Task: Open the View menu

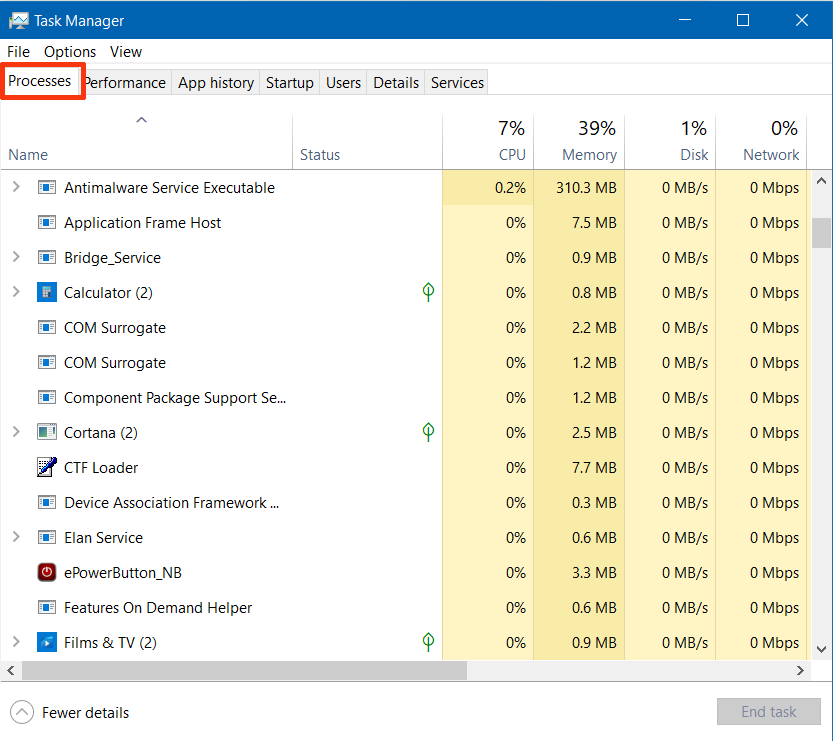Action: pyautogui.click(x=126, y=52)
